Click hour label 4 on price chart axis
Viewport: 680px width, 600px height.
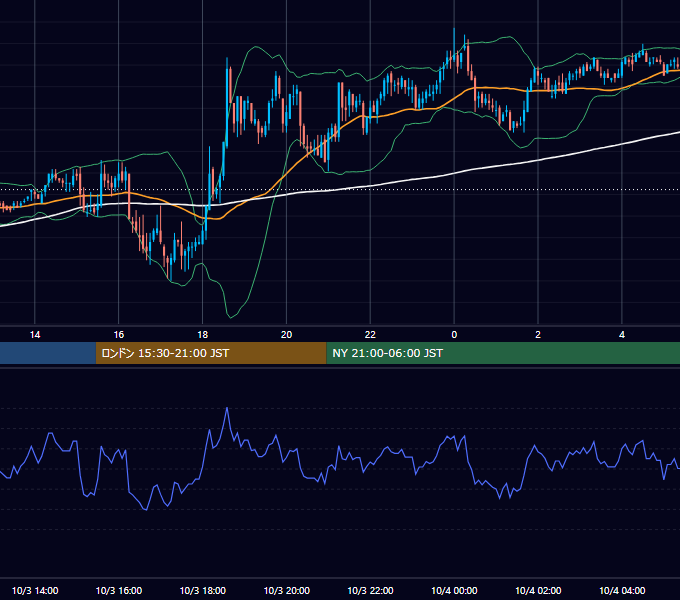coord(622,335)
